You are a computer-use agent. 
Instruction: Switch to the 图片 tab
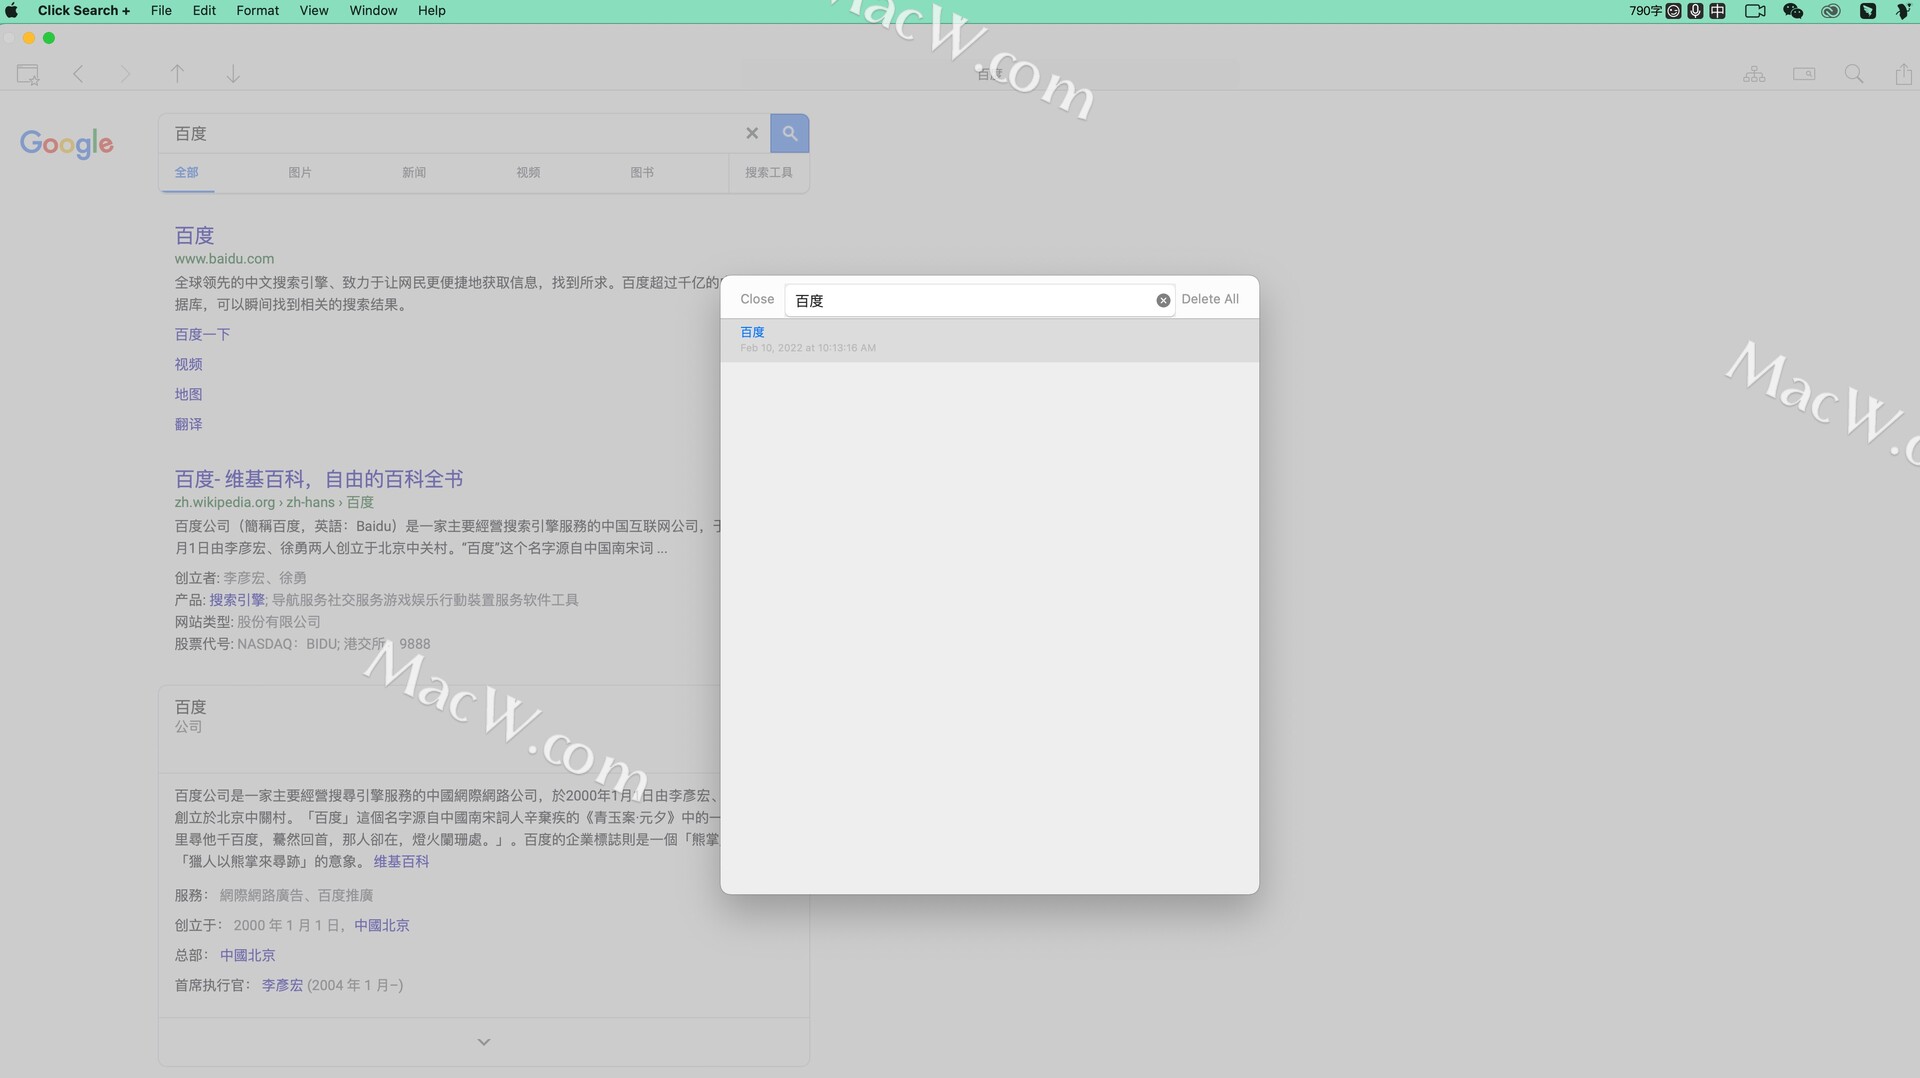(300, 172)
